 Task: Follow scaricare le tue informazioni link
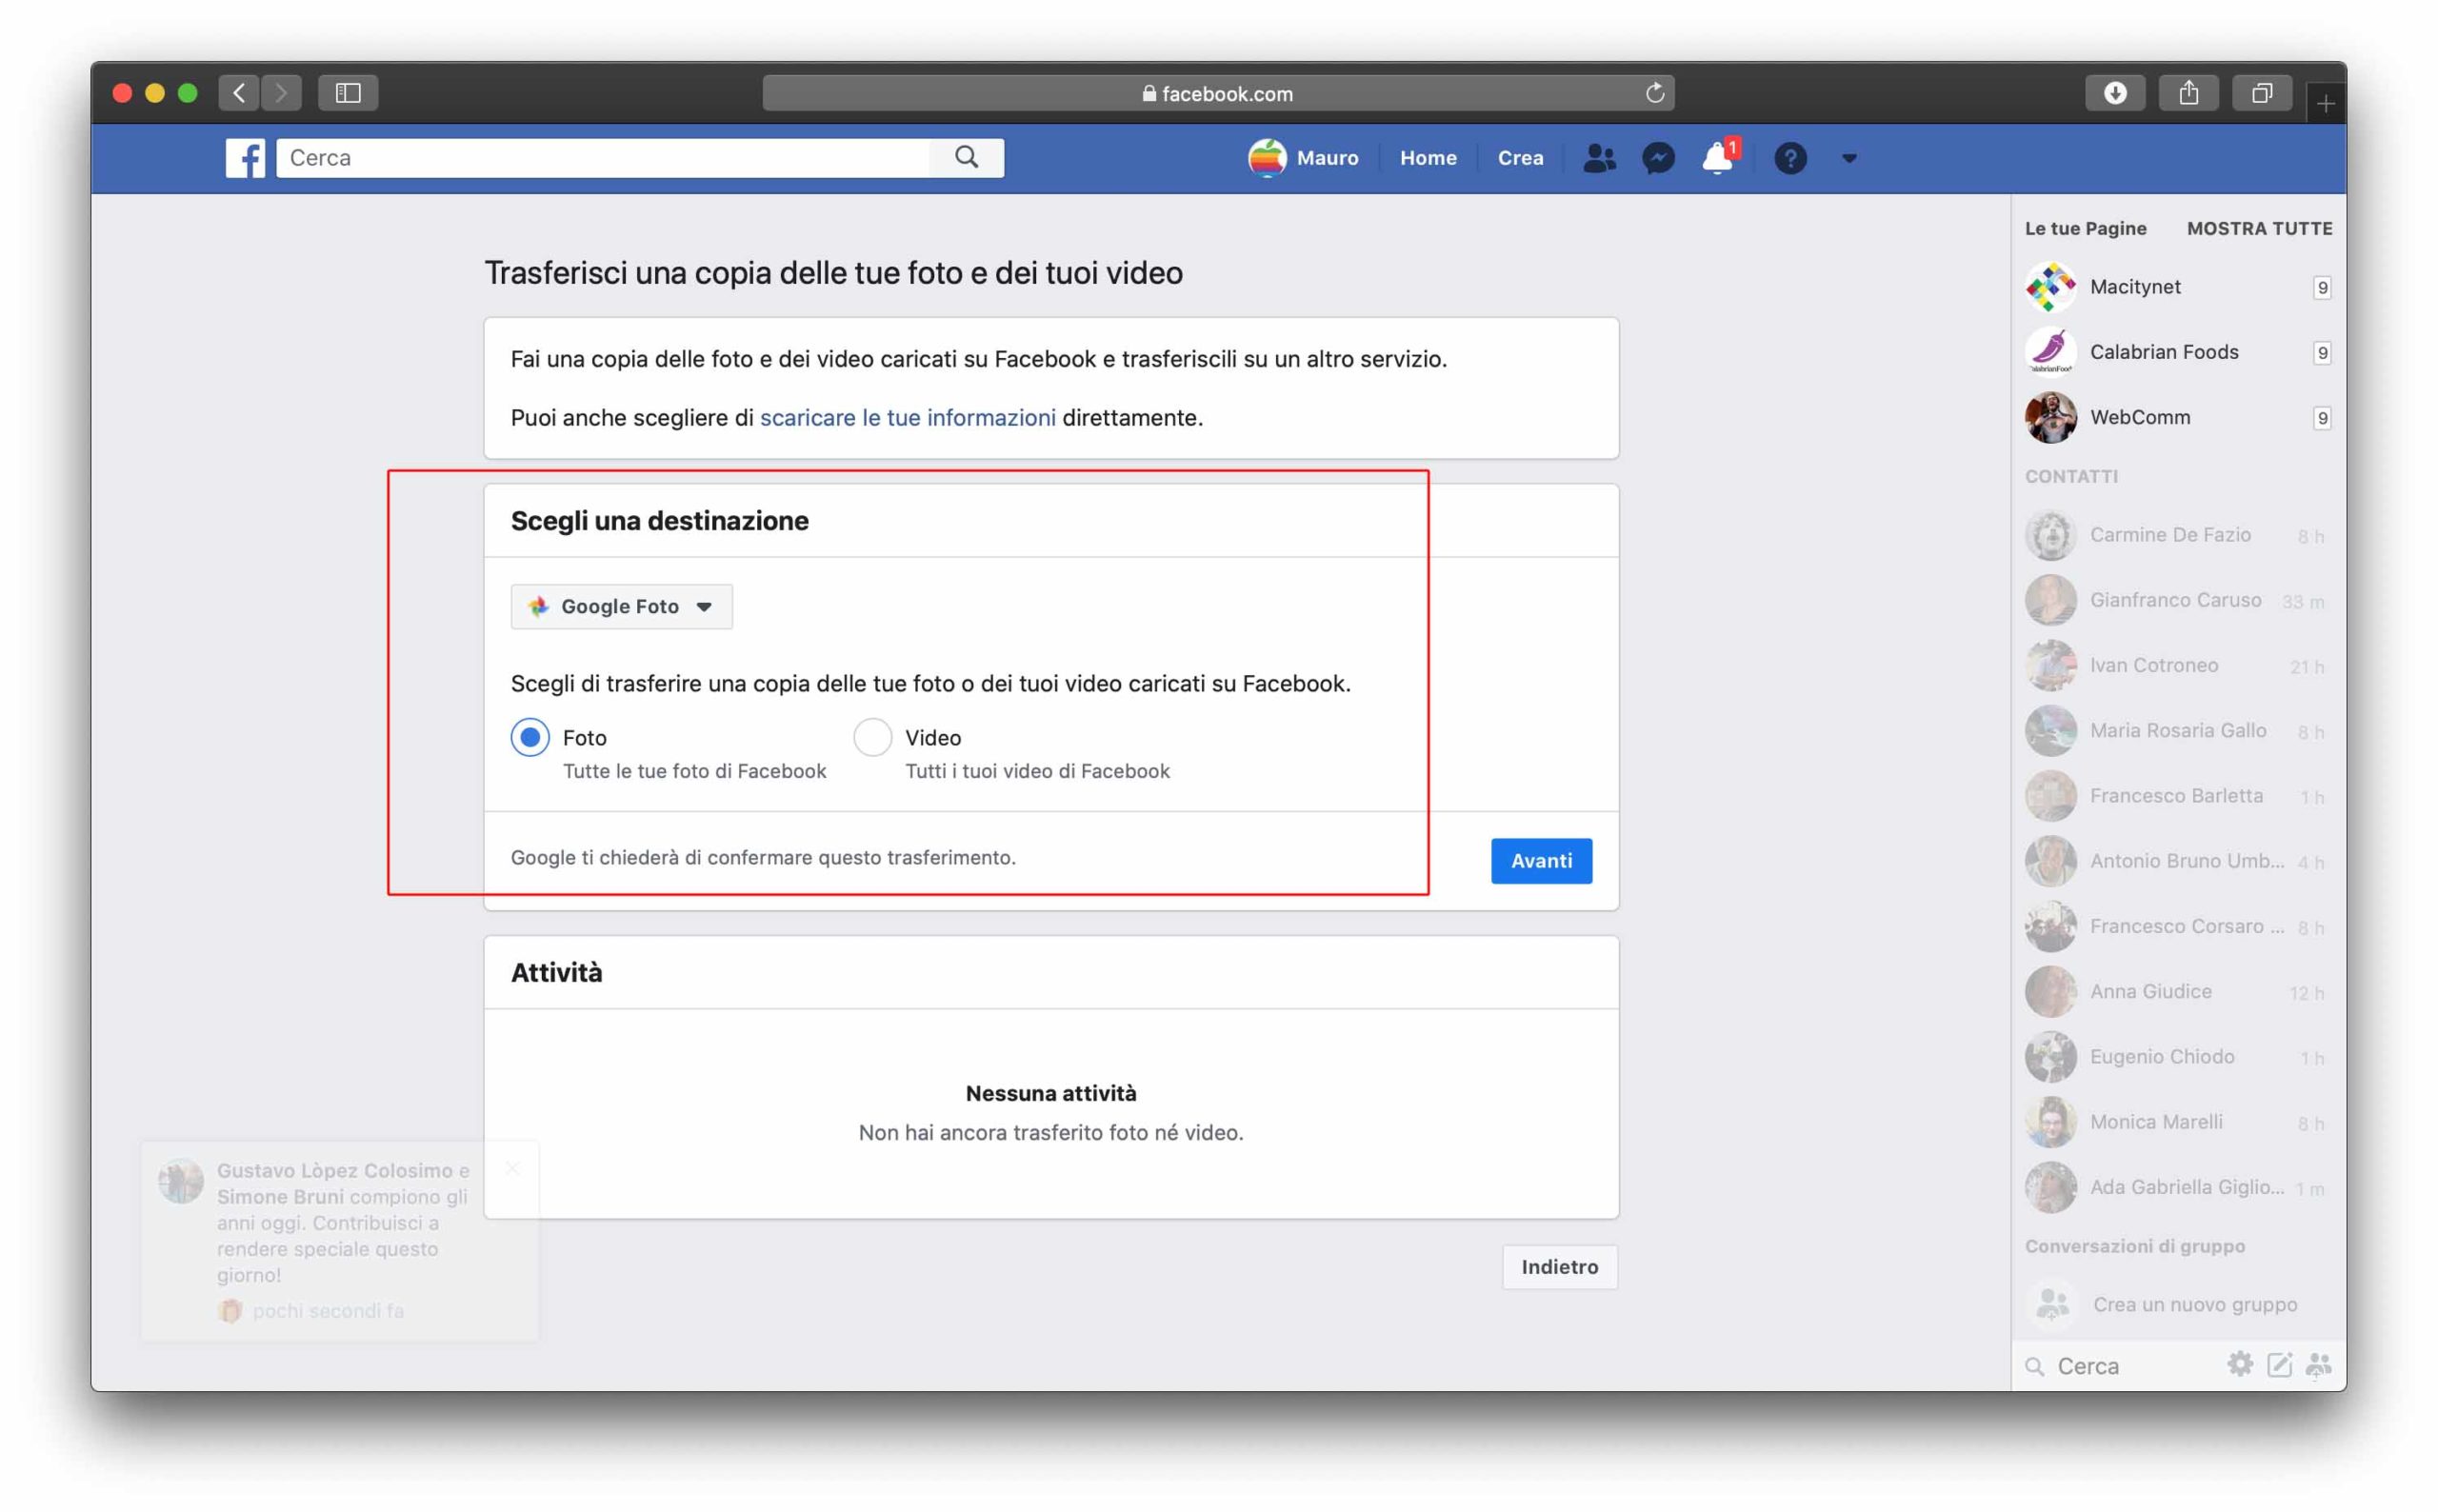click(907, 418)
